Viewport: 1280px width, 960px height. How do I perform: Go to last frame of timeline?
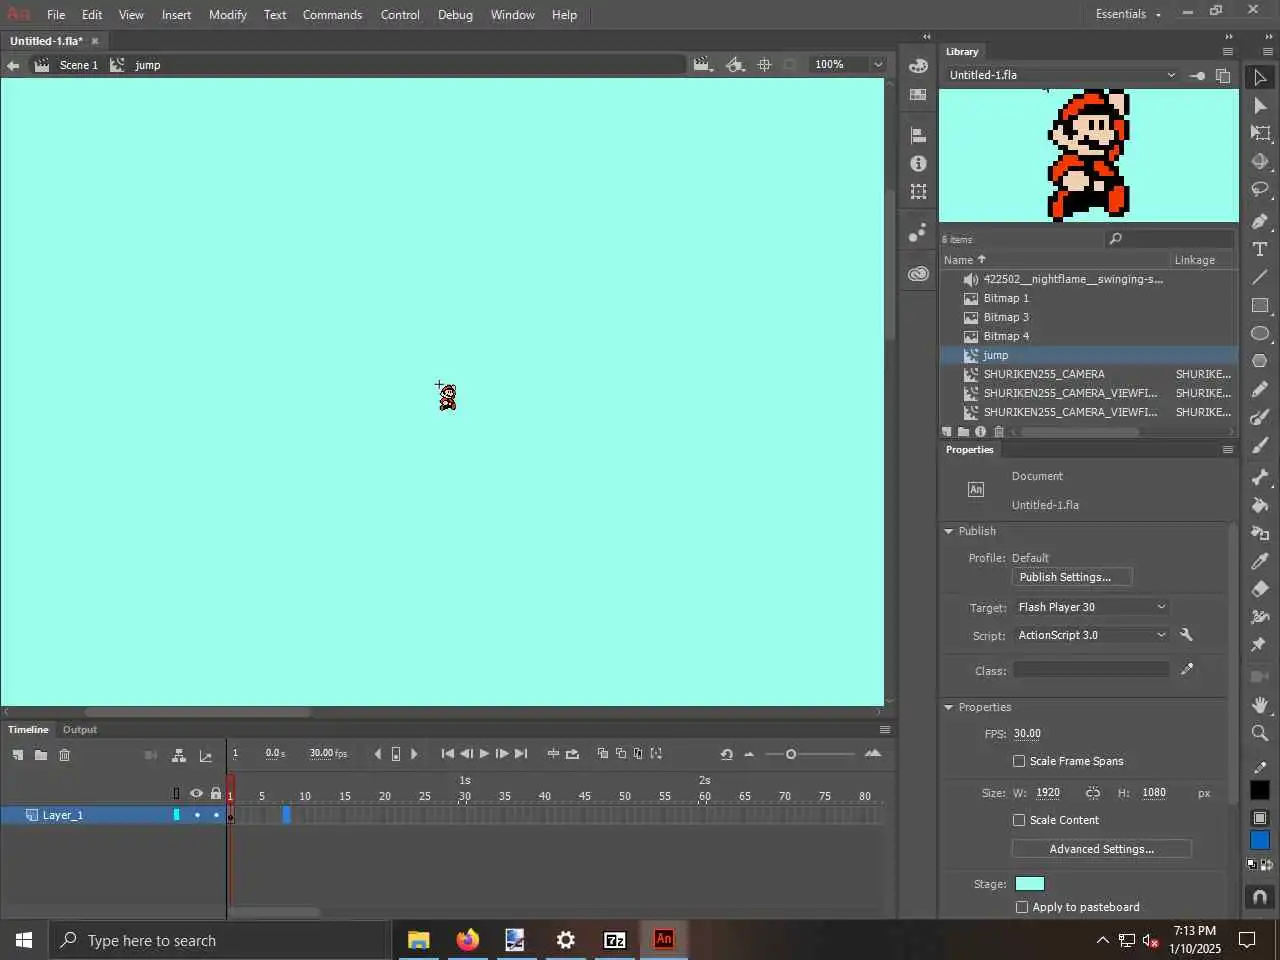point(521,754)
